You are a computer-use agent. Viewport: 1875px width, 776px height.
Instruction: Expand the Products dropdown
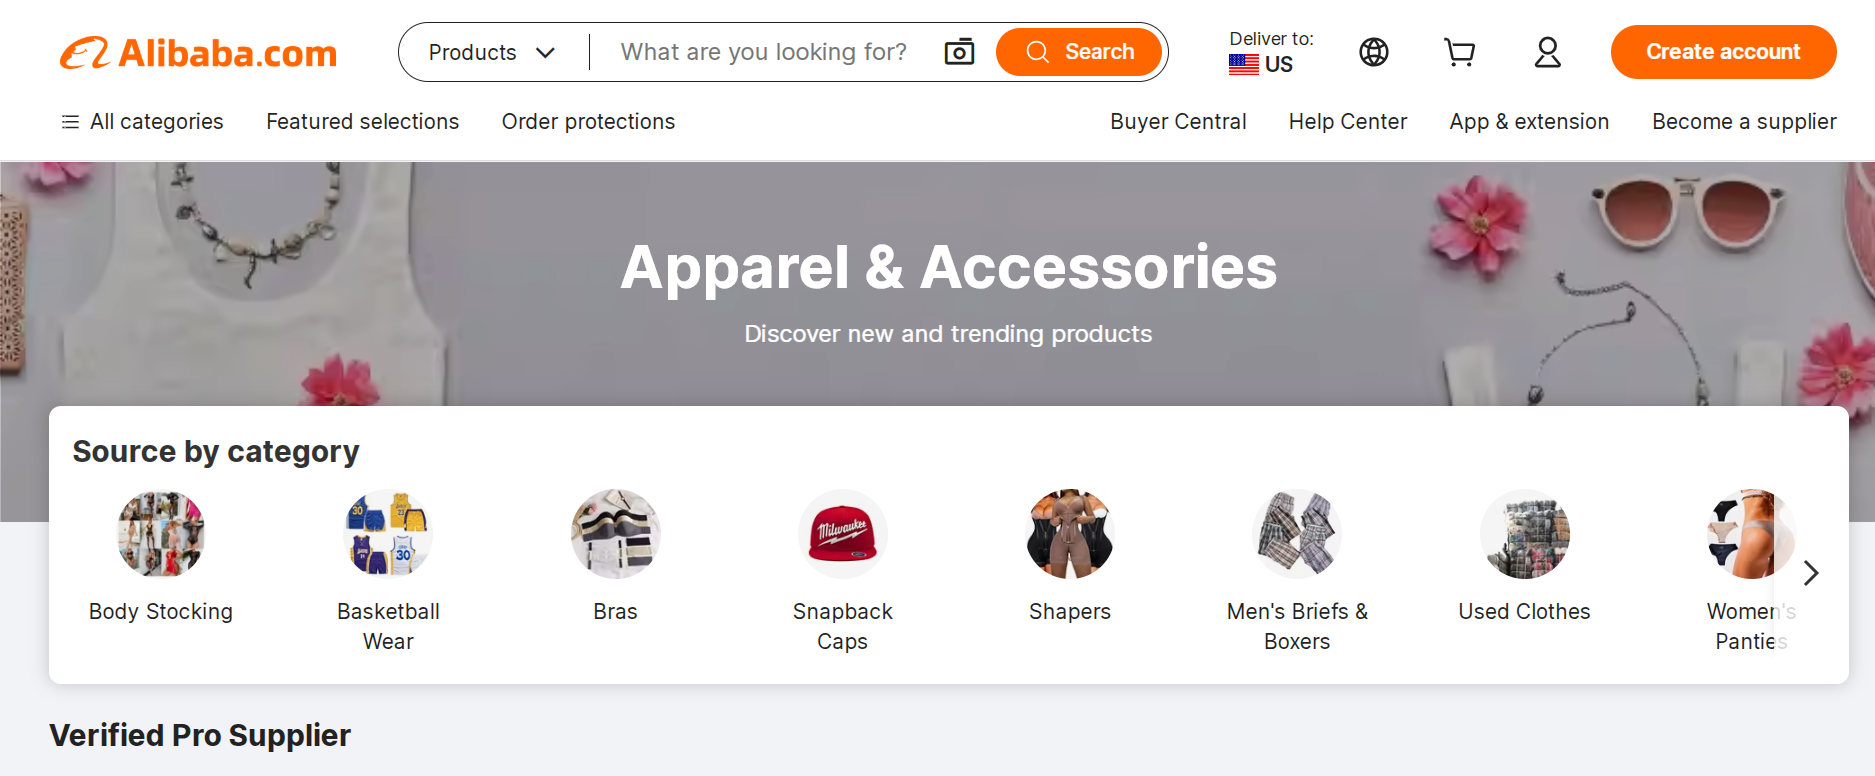click(x=489, y=51)
